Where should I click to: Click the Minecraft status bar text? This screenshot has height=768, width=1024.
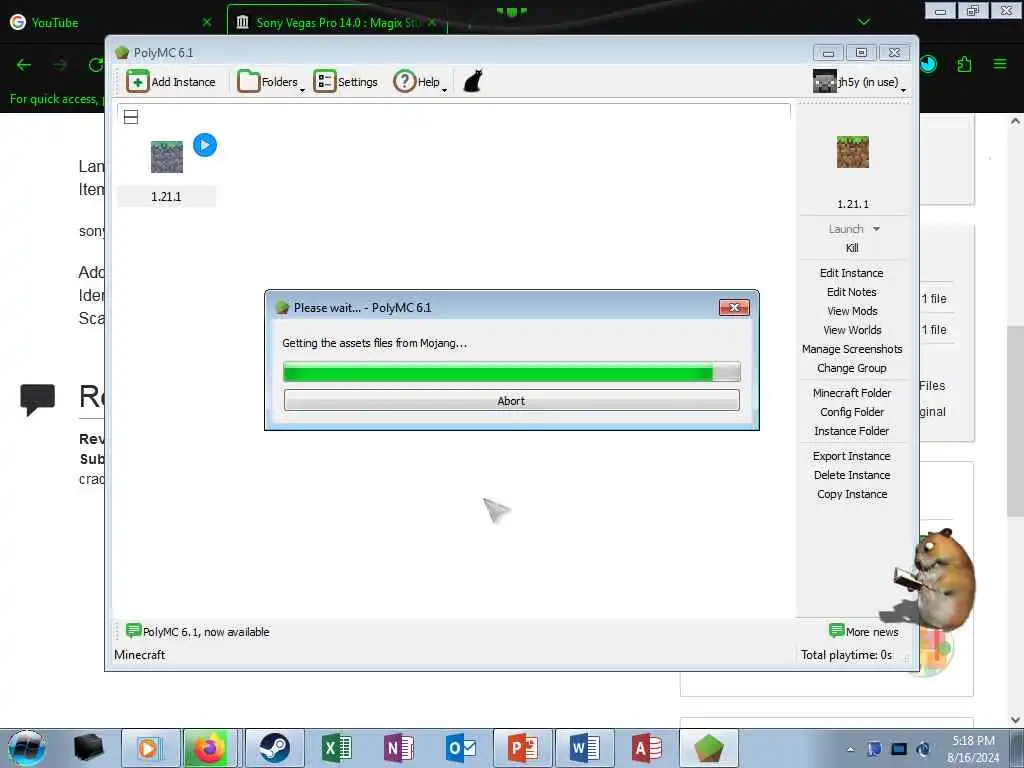click(140, 654)
